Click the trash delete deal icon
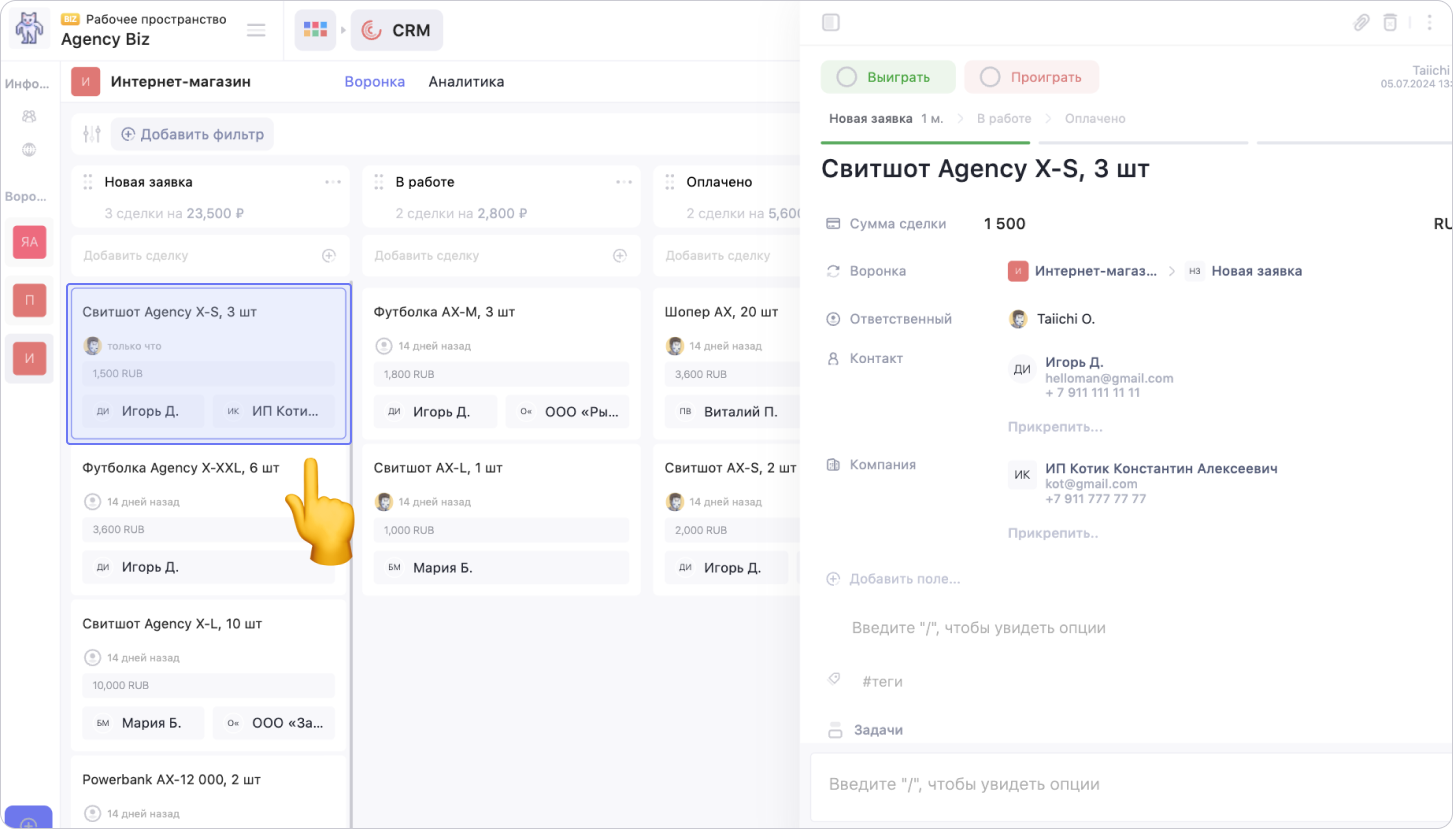 (x=1390, y=23)
